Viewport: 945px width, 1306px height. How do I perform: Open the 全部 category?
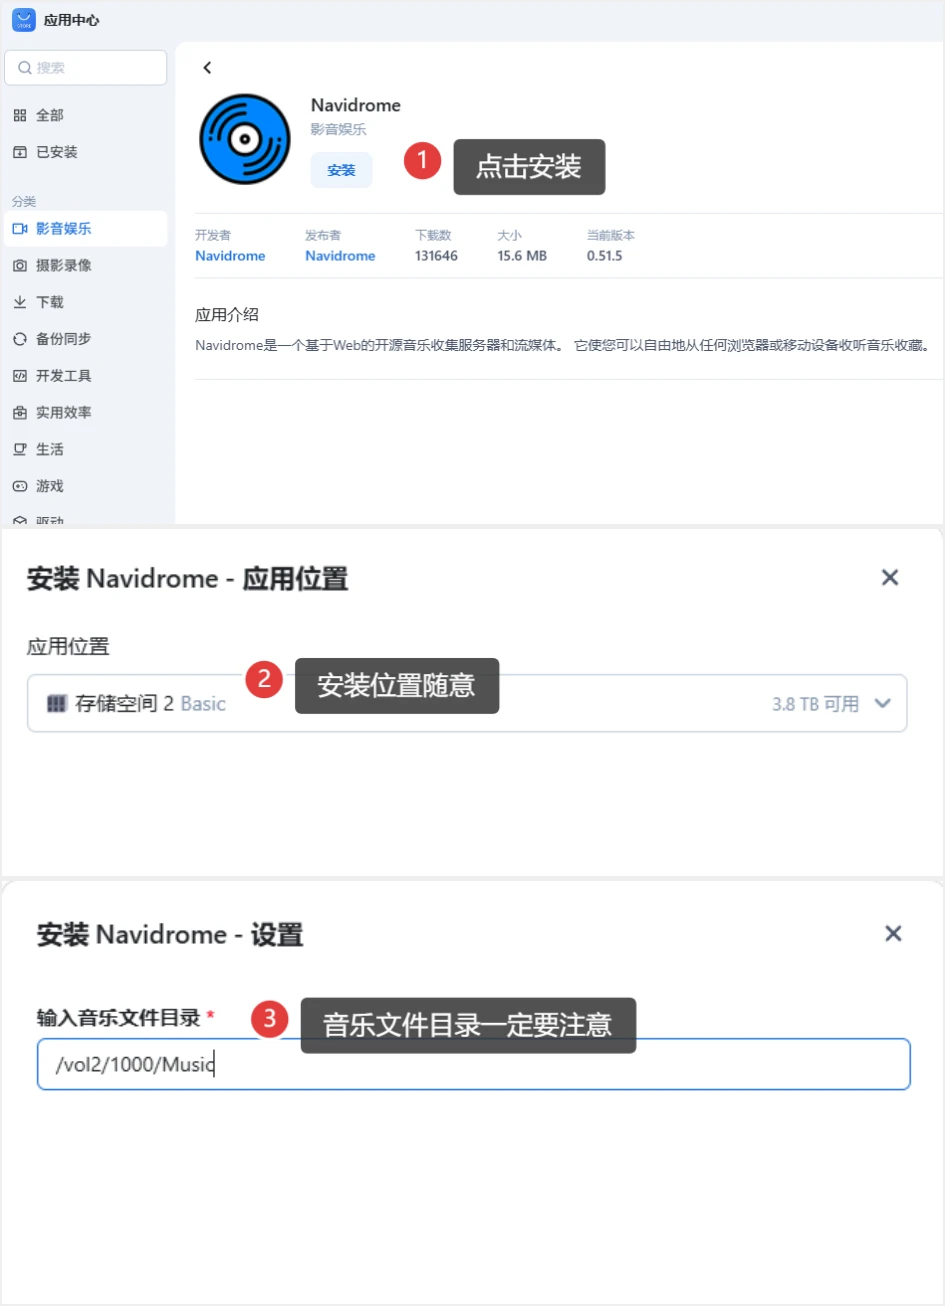click(x=86, y=115)
